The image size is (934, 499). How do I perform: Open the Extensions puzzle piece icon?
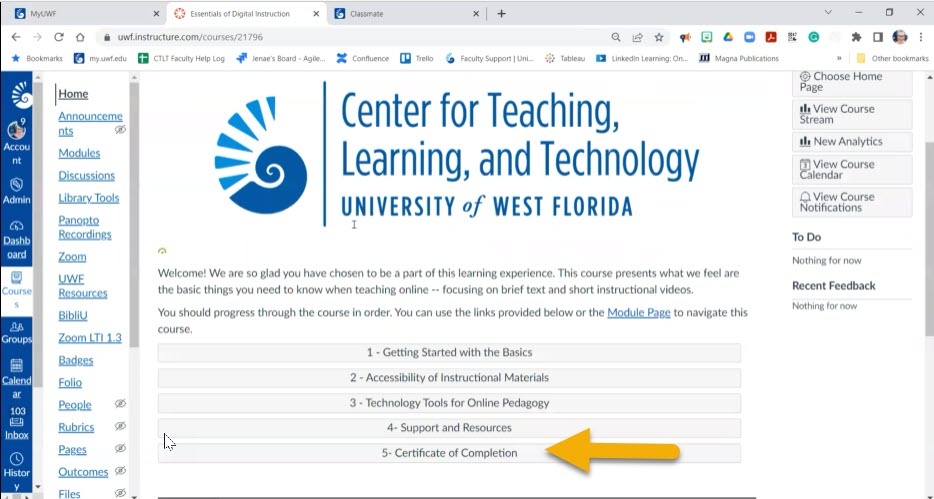[857, 37]
